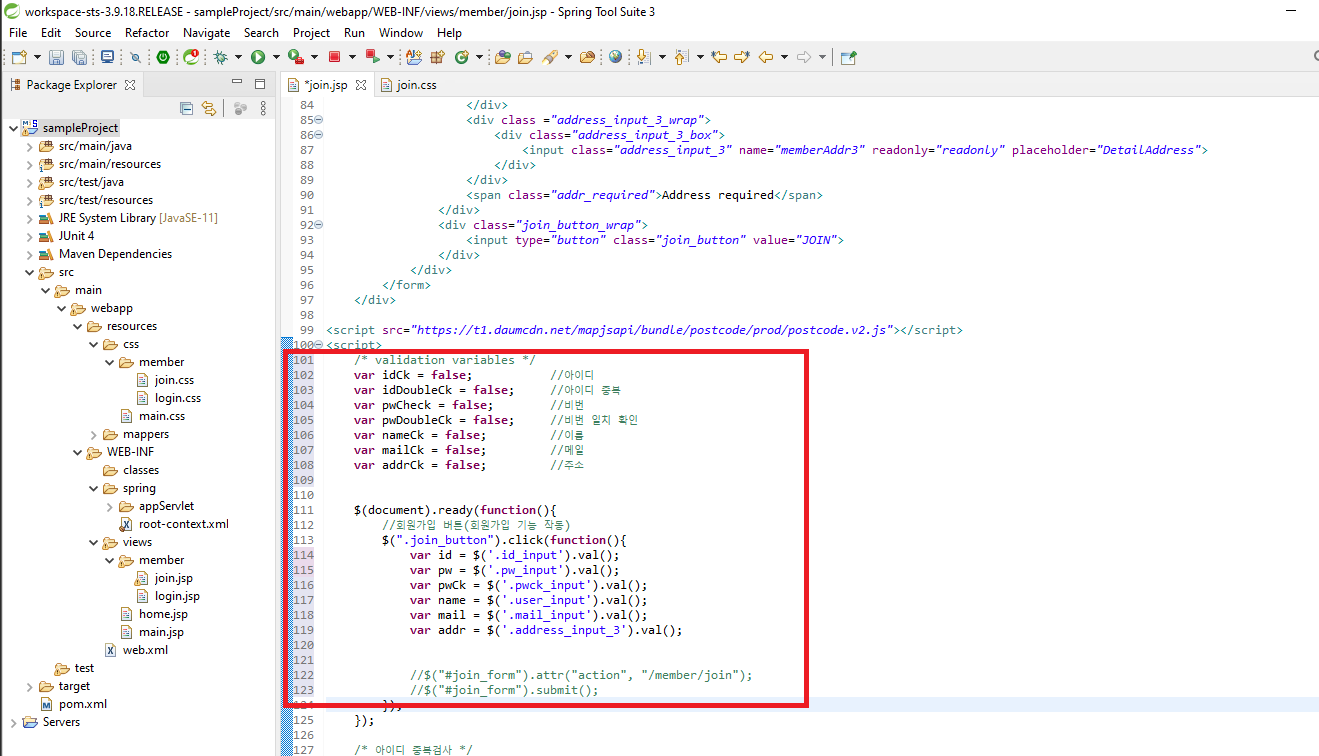Toggle Link with Editor in Package Explorer
This screenshot has height=756, width=1319.
click(208, 108)
